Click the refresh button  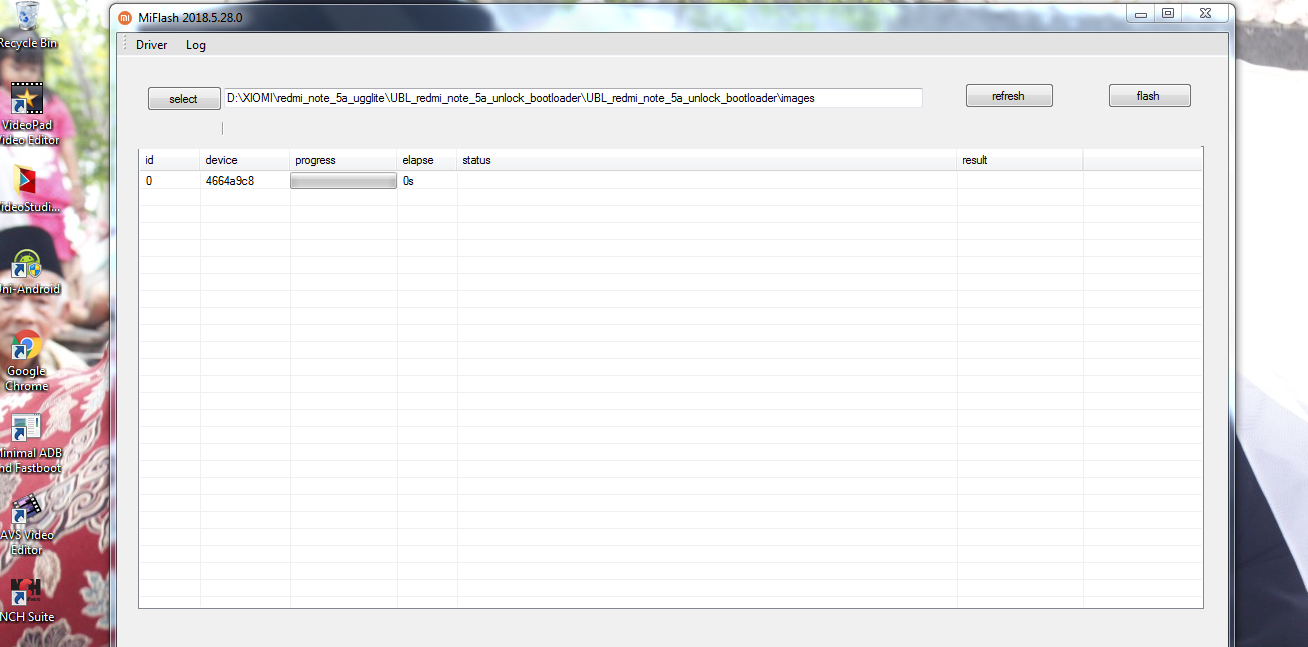pyautogui.click(x=1009, y=96)
